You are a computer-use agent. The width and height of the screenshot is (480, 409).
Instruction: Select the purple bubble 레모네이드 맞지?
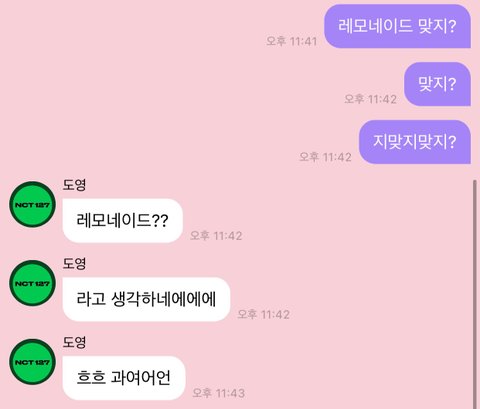(397, 26)
